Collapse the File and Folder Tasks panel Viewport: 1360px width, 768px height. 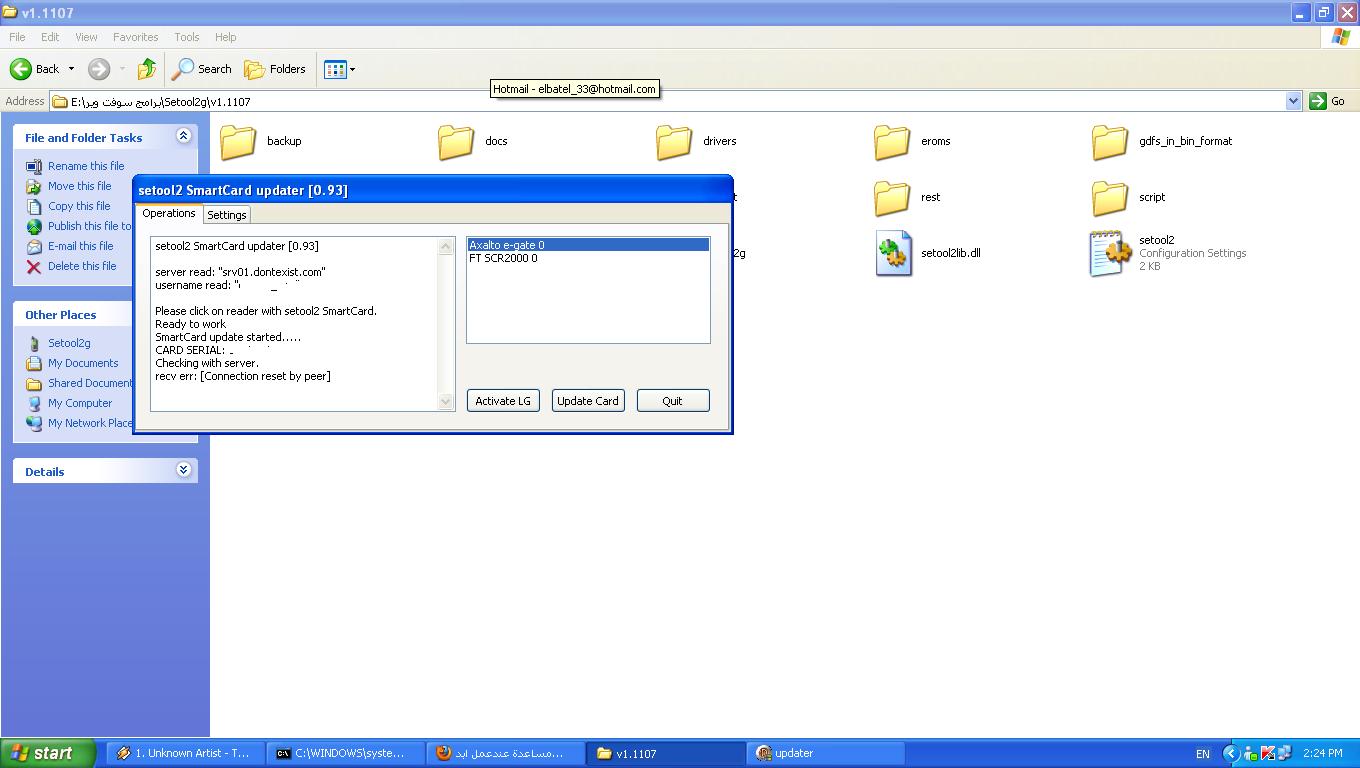[x=183, y=136]
